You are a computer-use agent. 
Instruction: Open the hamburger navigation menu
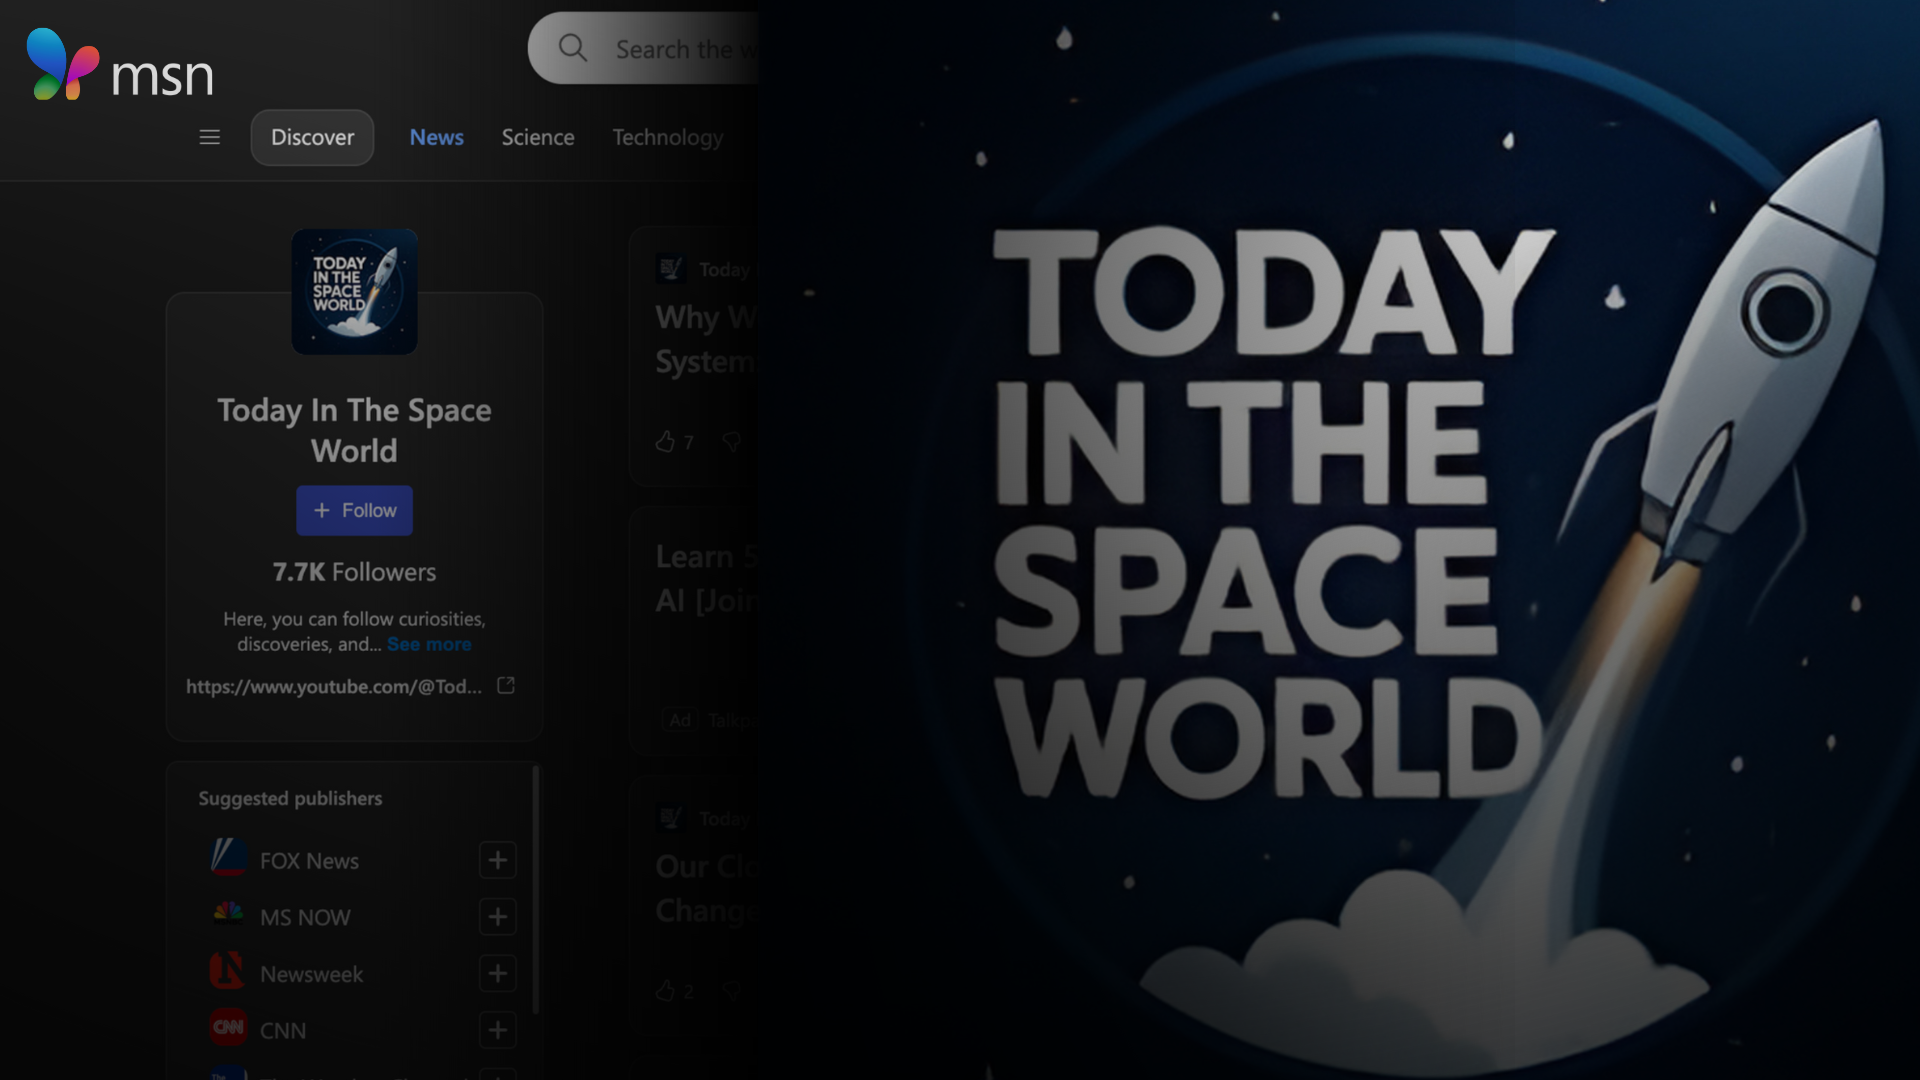209,137
